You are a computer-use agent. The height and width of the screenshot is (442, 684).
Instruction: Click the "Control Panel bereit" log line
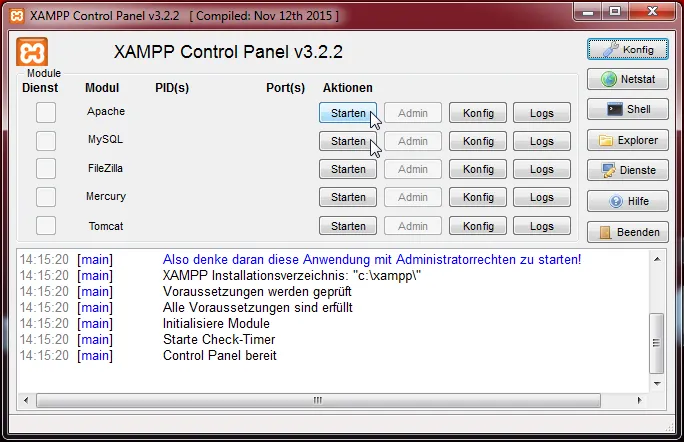point(220,355)
